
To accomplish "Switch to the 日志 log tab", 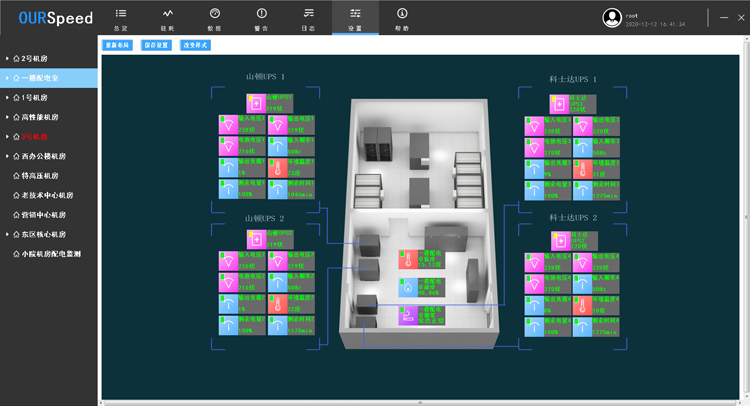I will pyautogui.click(x=308, y=18).
